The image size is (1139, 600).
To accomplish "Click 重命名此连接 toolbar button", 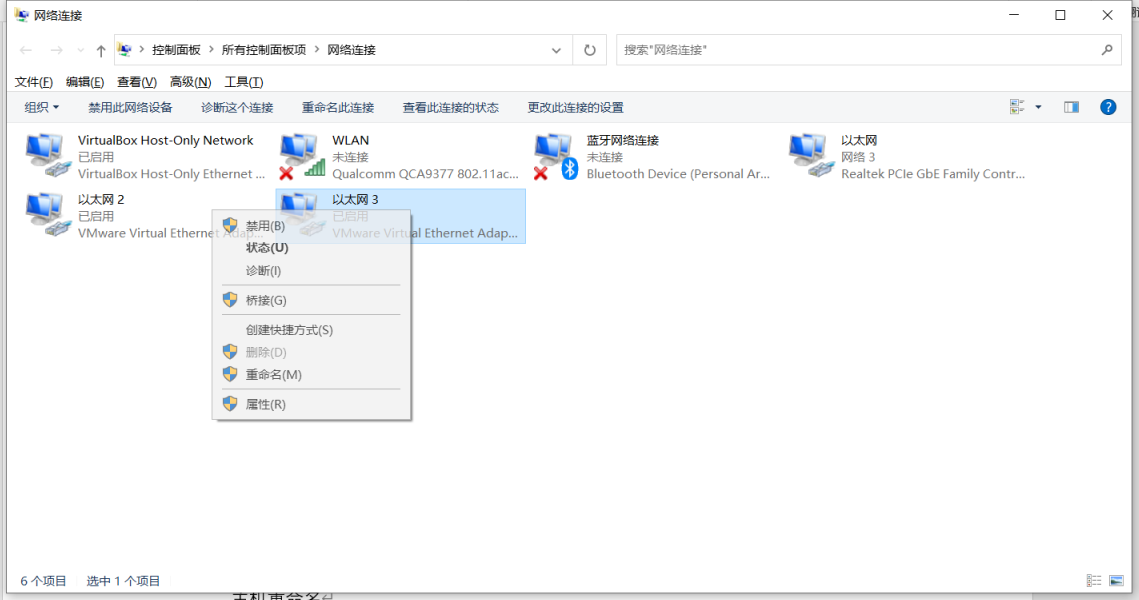I will [338, 108].
